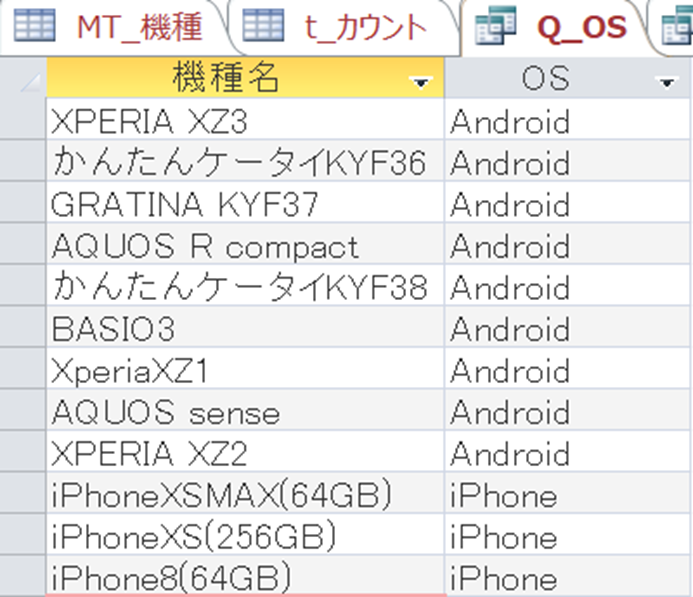Switch to the t_カウント tab label
This screenshot has width=693, height=597.
[x=364, y=28]
